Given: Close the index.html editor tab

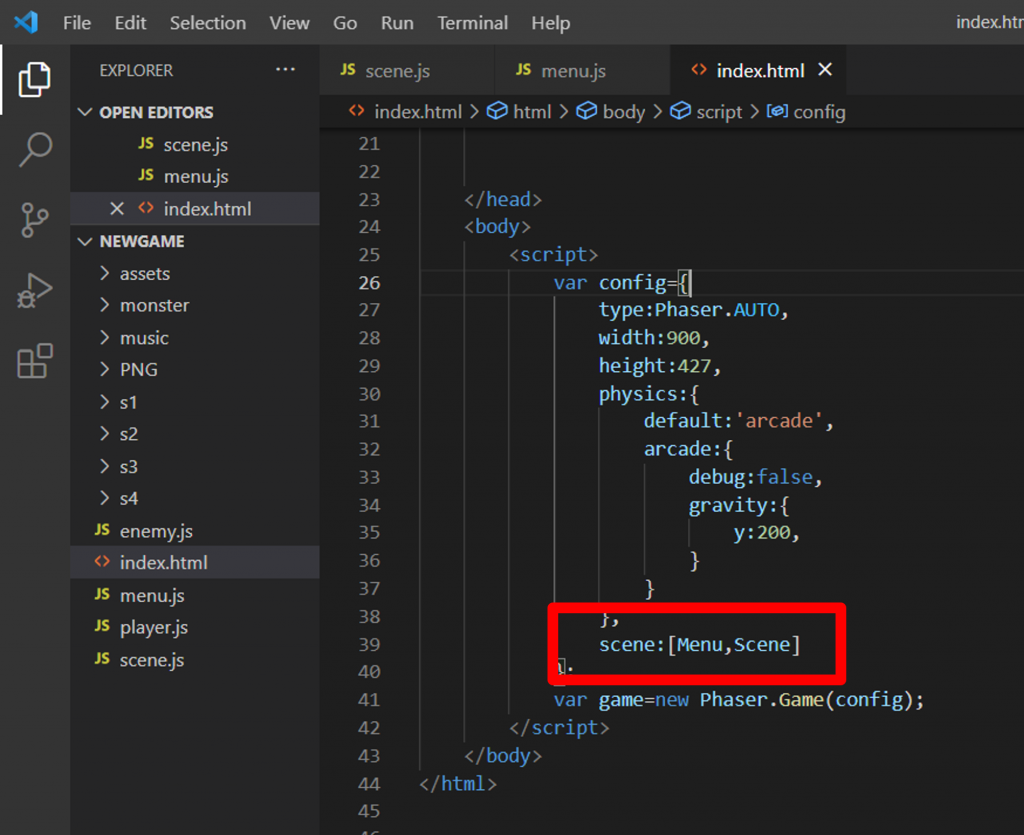Looking at the screenshot, I should tap(825, 69).
